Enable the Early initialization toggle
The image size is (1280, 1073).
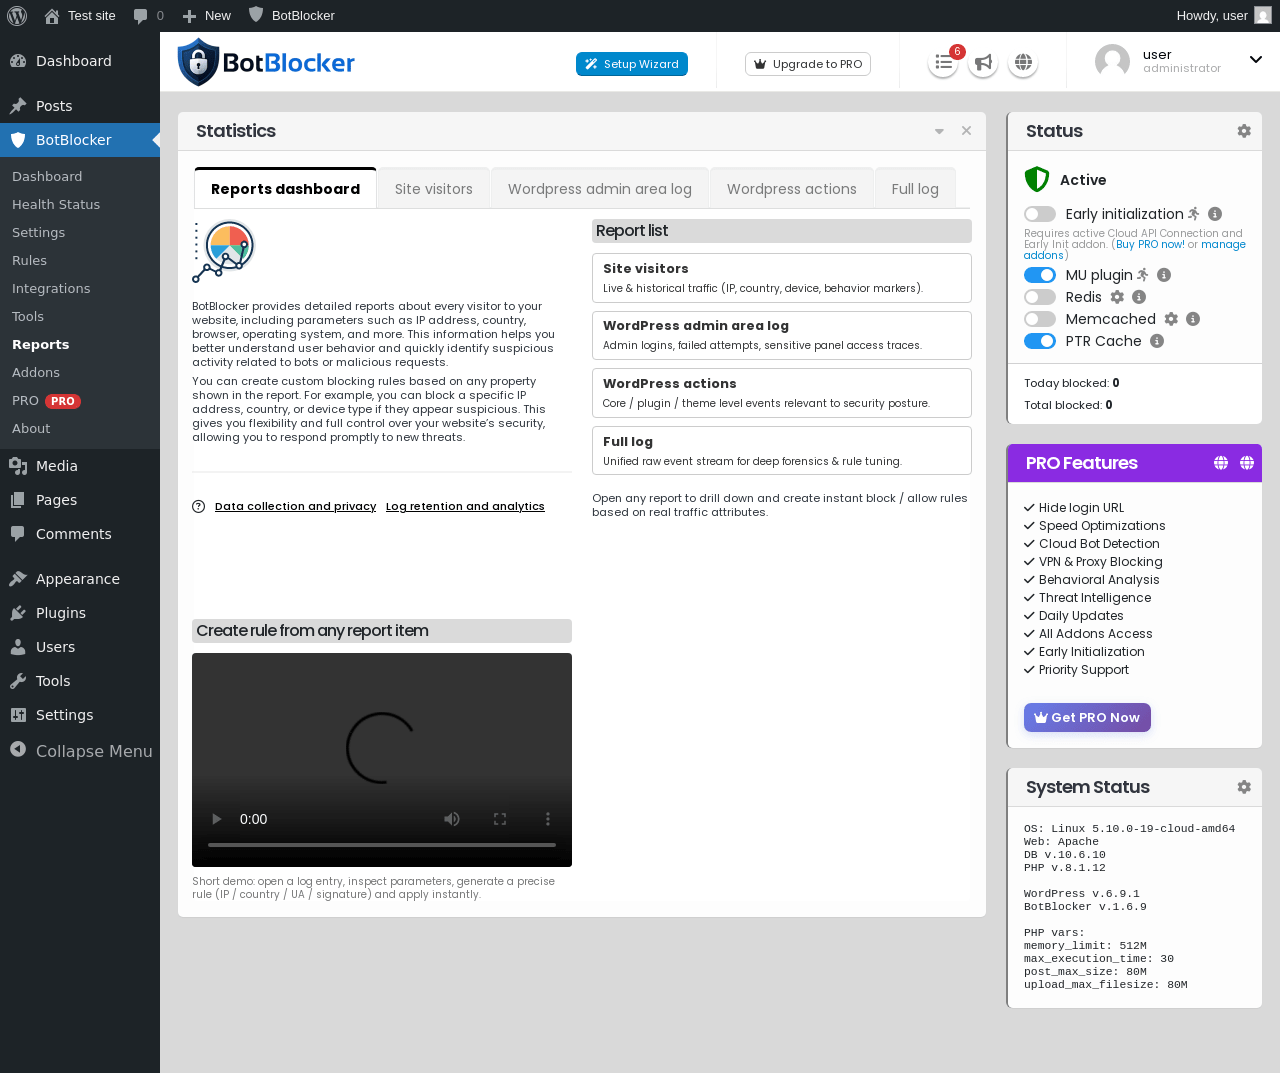1040,214
